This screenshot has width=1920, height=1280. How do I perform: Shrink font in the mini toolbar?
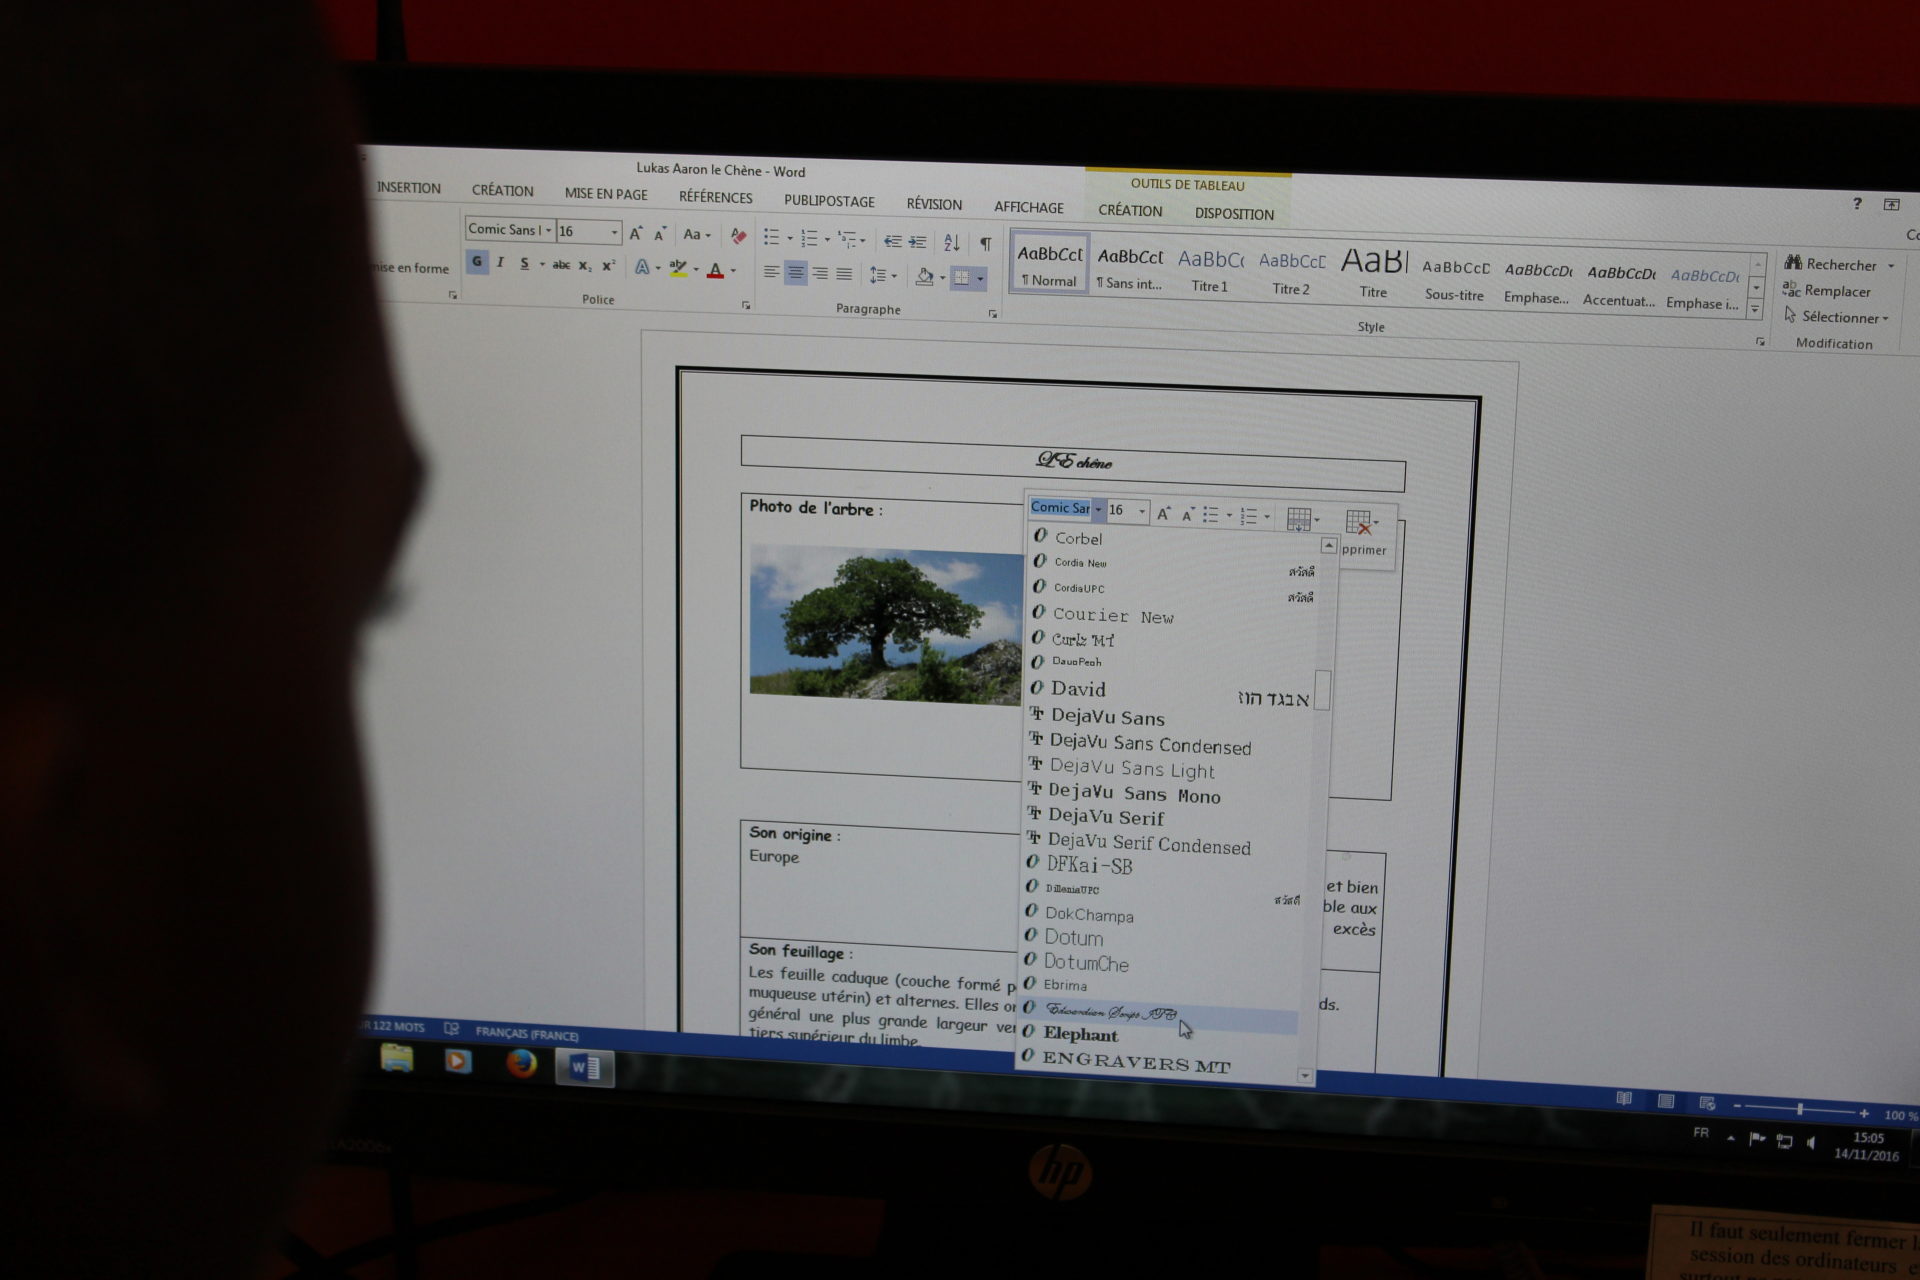coord(1188,514)
